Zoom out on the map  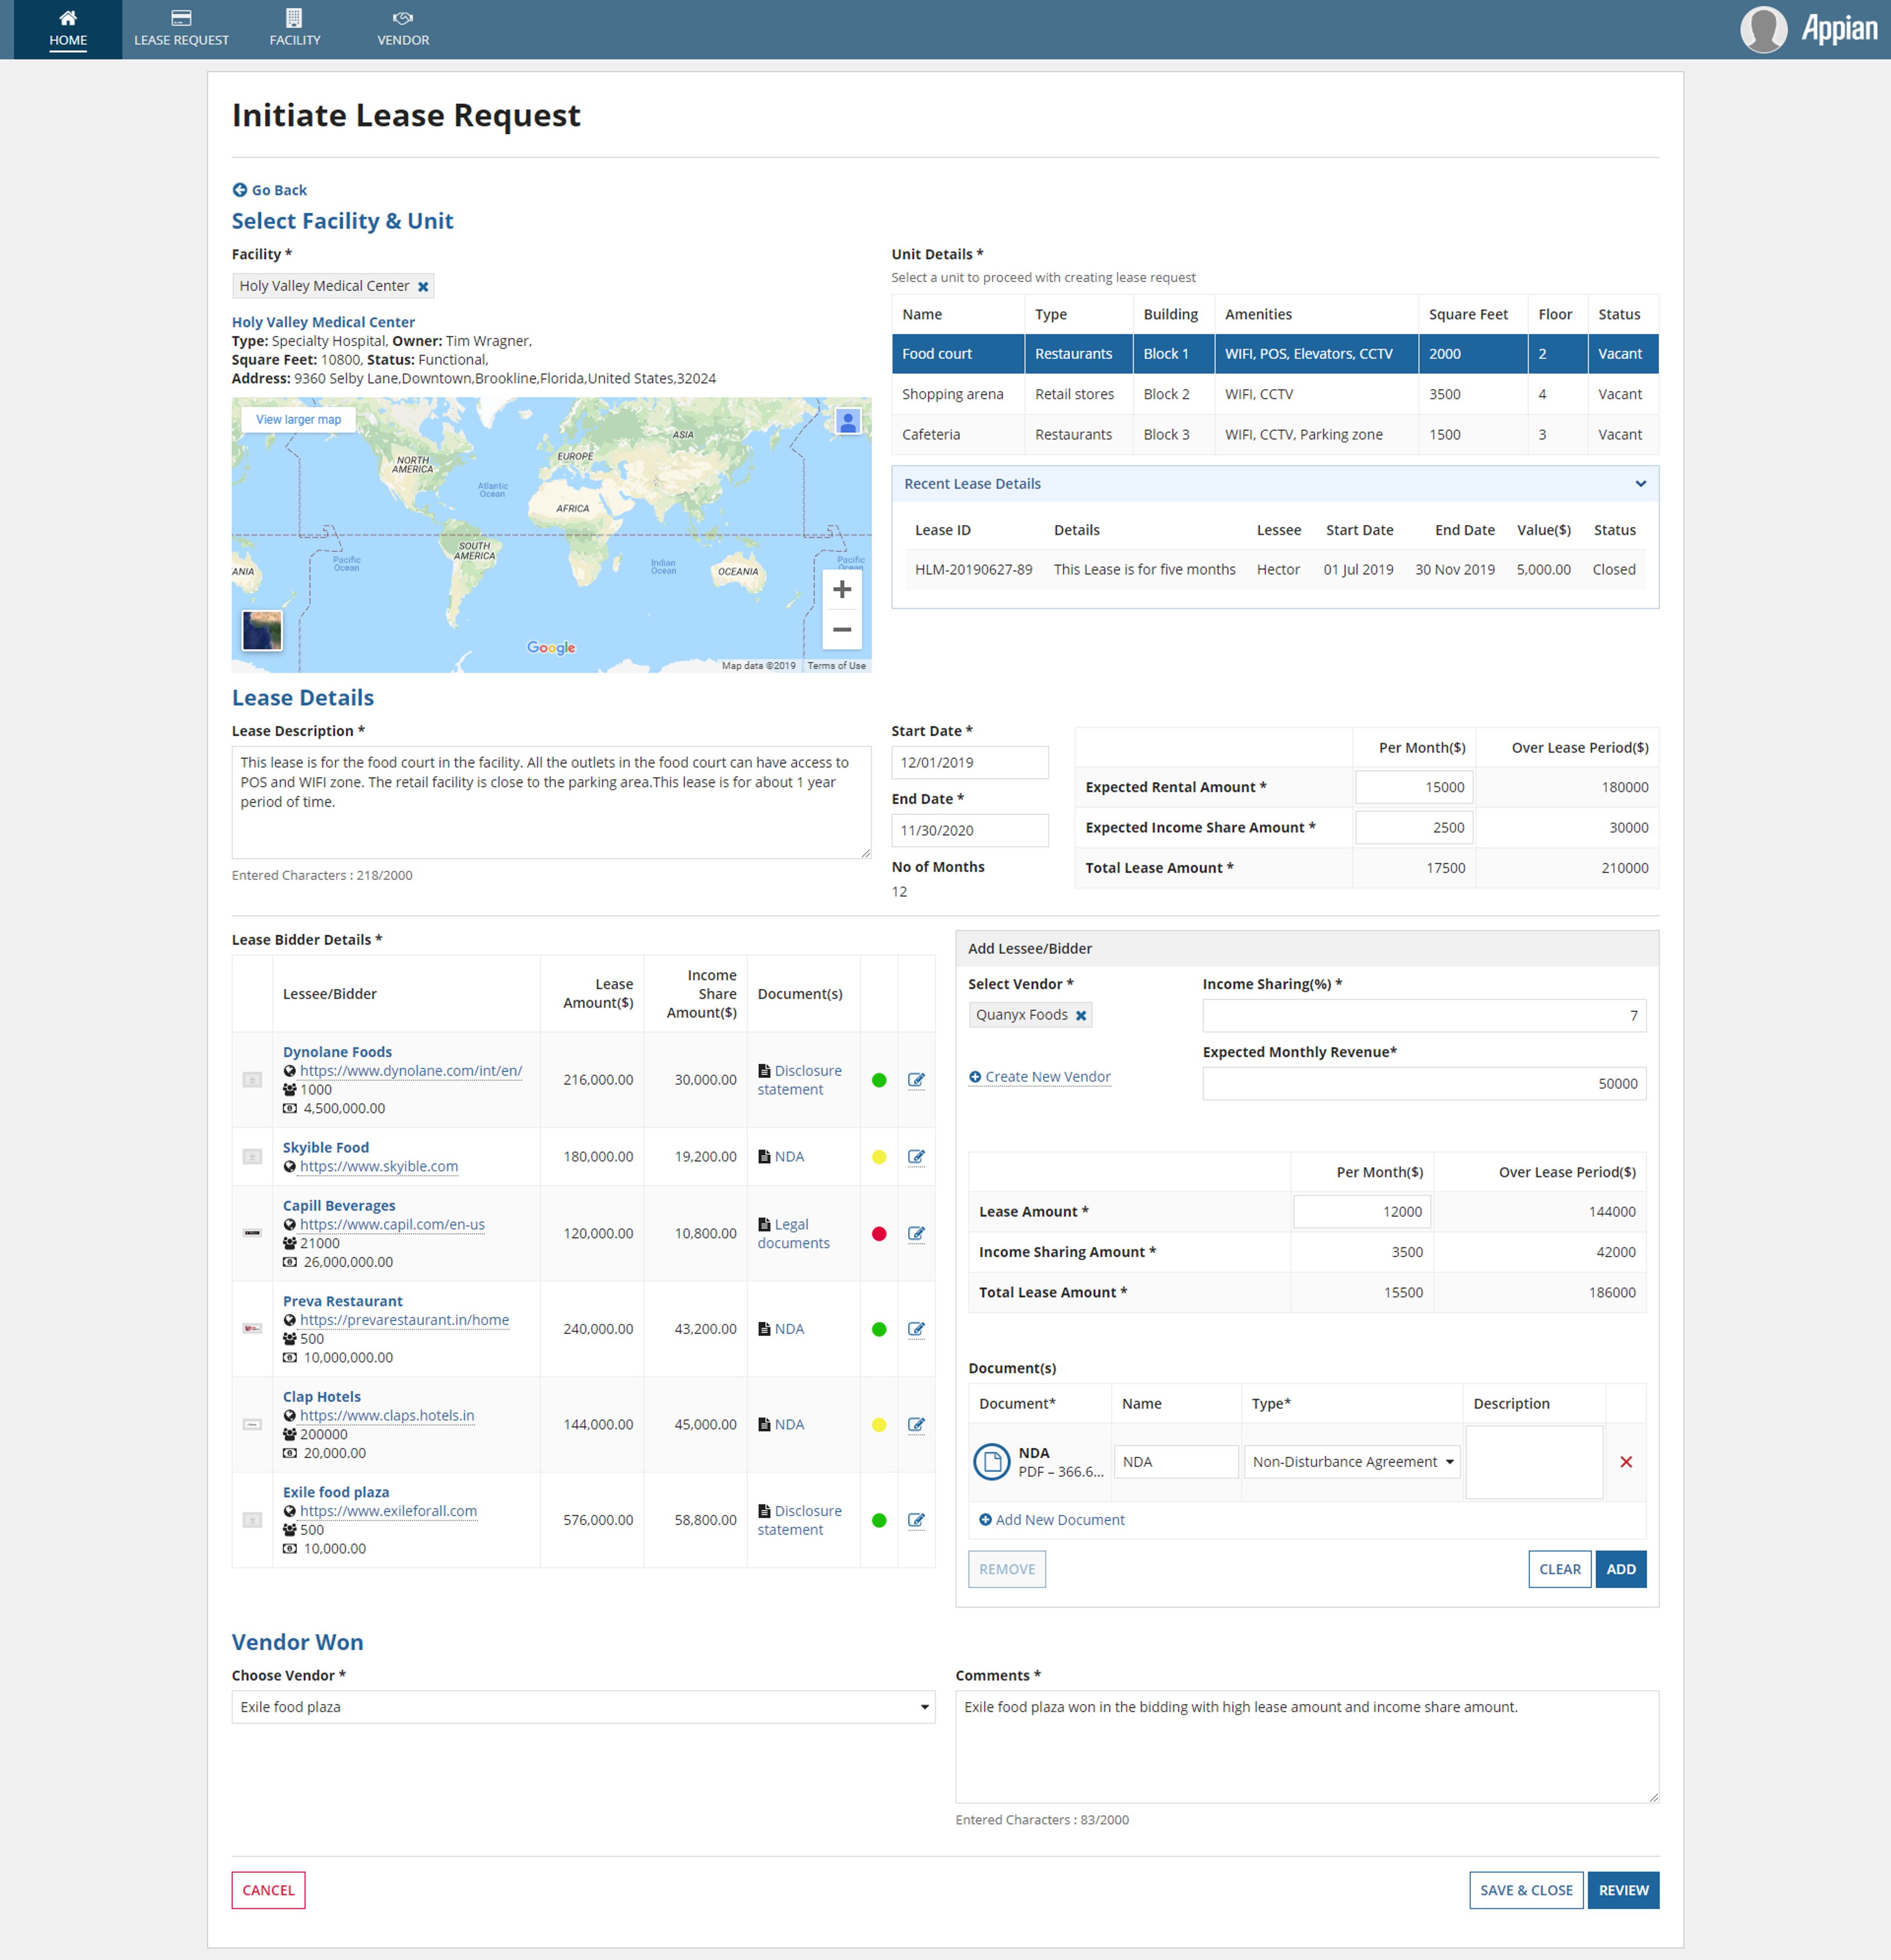[842, 630]
